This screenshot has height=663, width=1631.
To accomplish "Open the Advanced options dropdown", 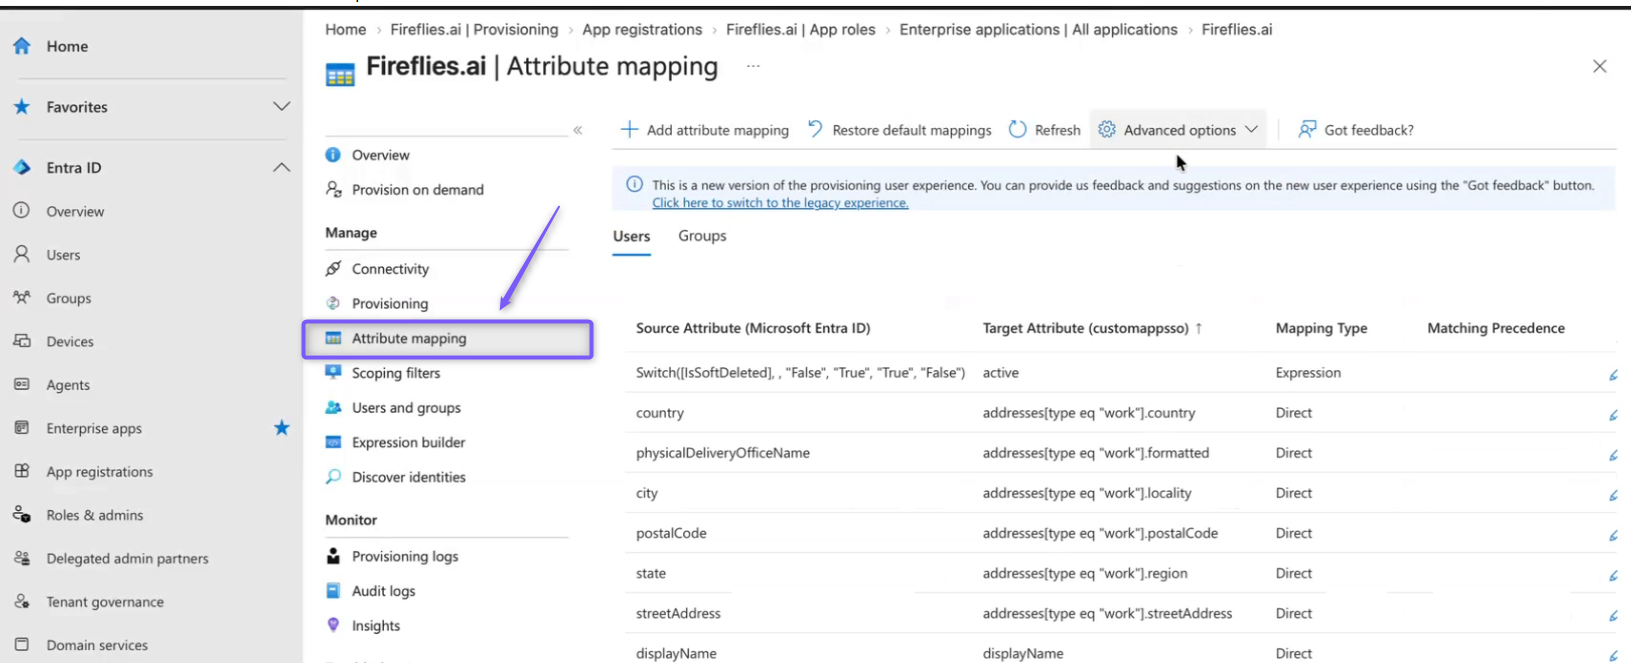I will point(1178,130).
